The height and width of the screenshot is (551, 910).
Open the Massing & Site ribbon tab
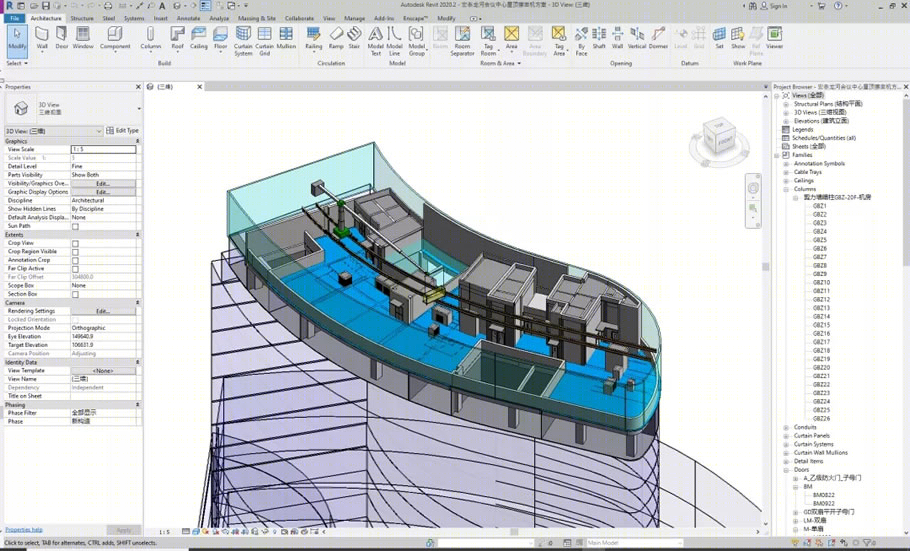click(x=257, y=18)
